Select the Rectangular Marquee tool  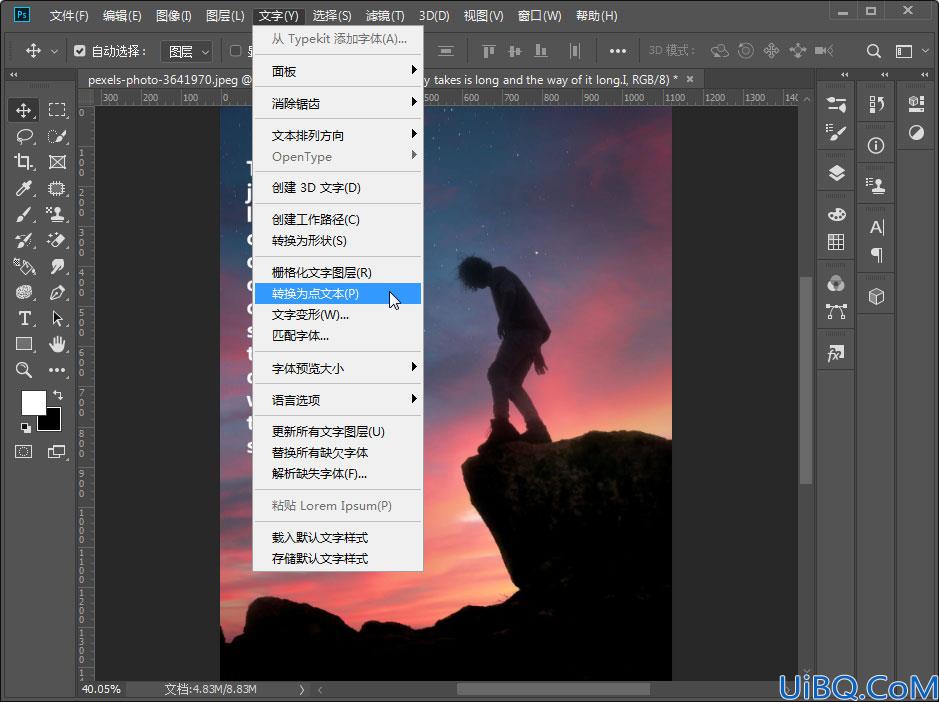57,110
